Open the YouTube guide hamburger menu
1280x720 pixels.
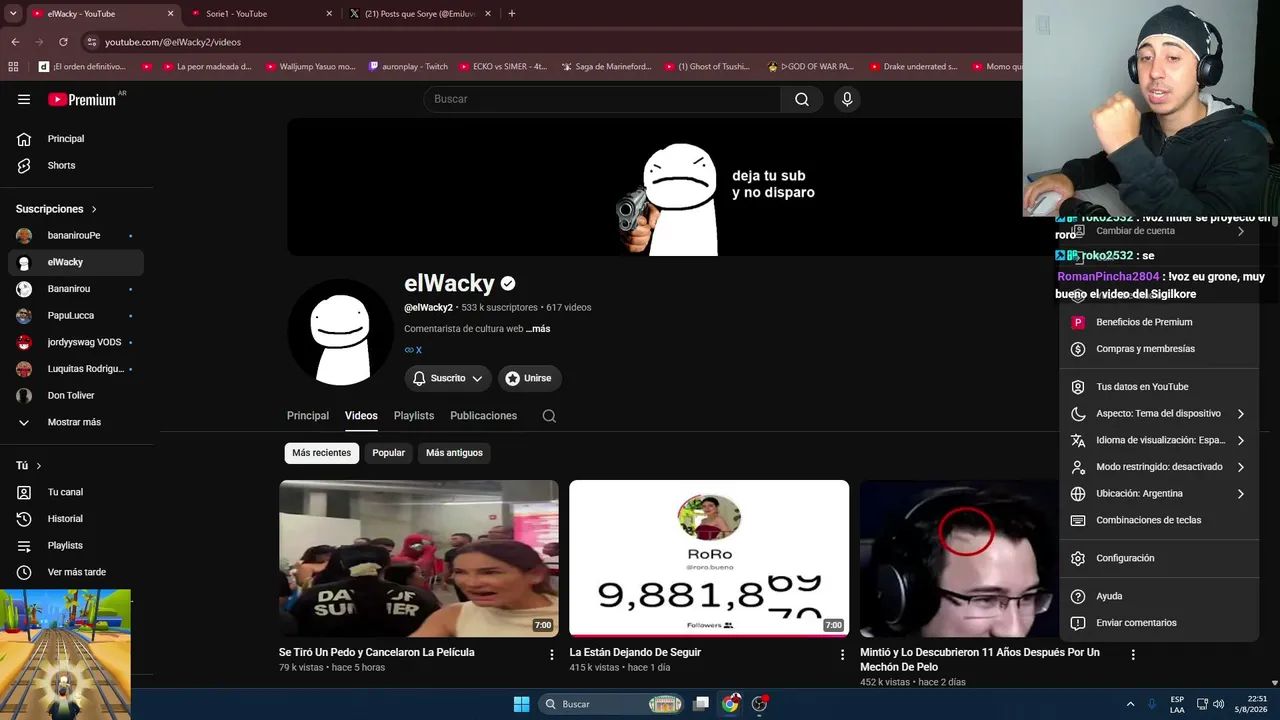24,99
